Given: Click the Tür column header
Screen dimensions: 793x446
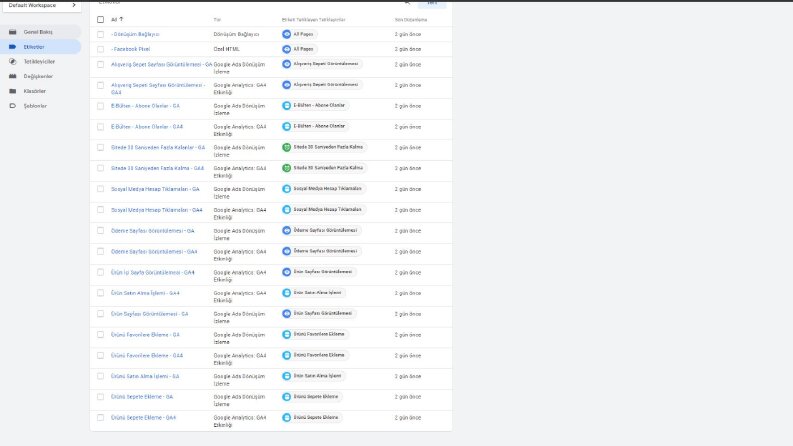Looking at the screenshot, I should point(217,20).
